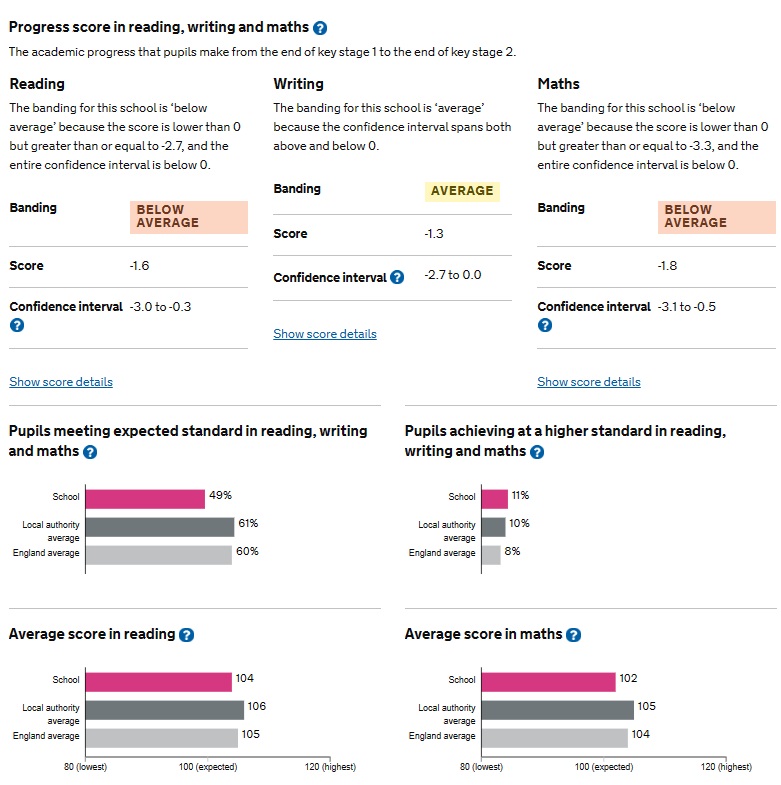Click the England average 60% bar
Screen dimensions: 781x785
(159, 554)
